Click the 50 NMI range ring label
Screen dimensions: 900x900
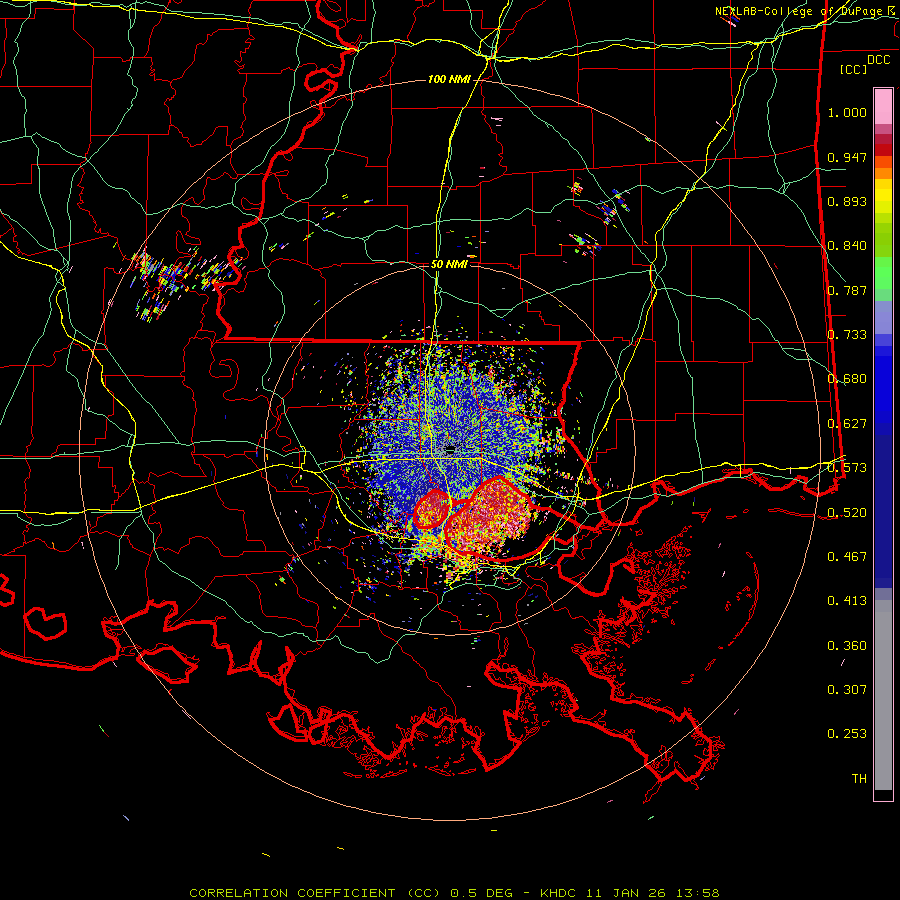click(449, 264)
